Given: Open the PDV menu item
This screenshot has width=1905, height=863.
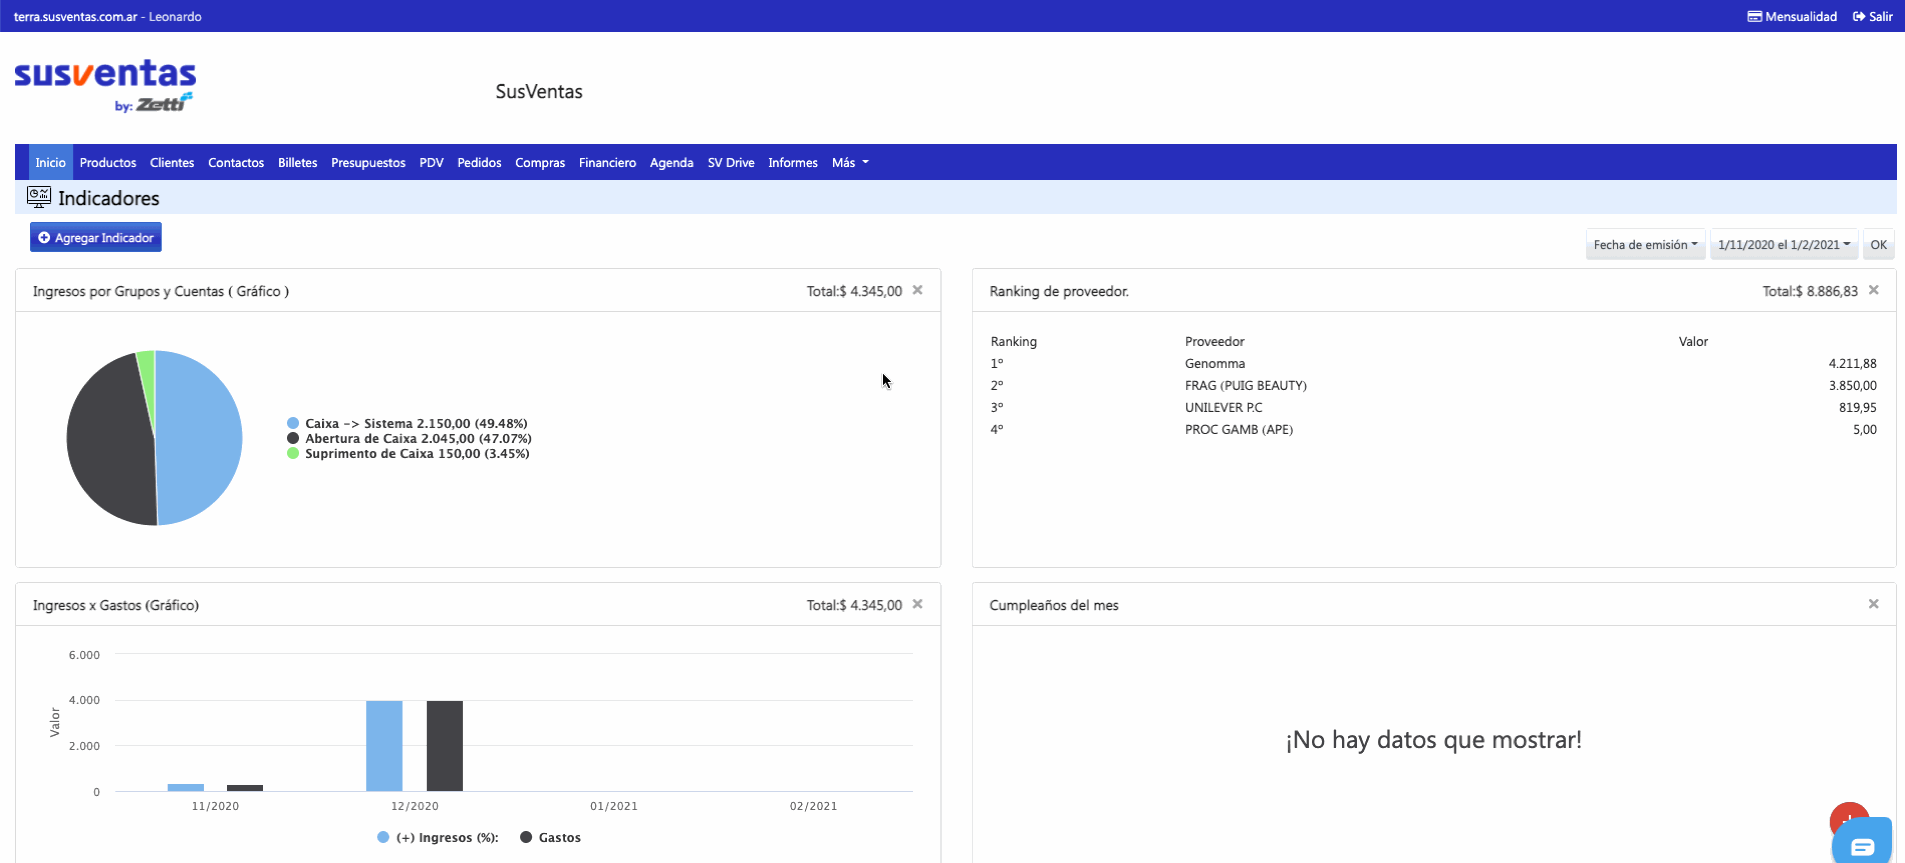Looking at the screenshot, I should [431, 162].
